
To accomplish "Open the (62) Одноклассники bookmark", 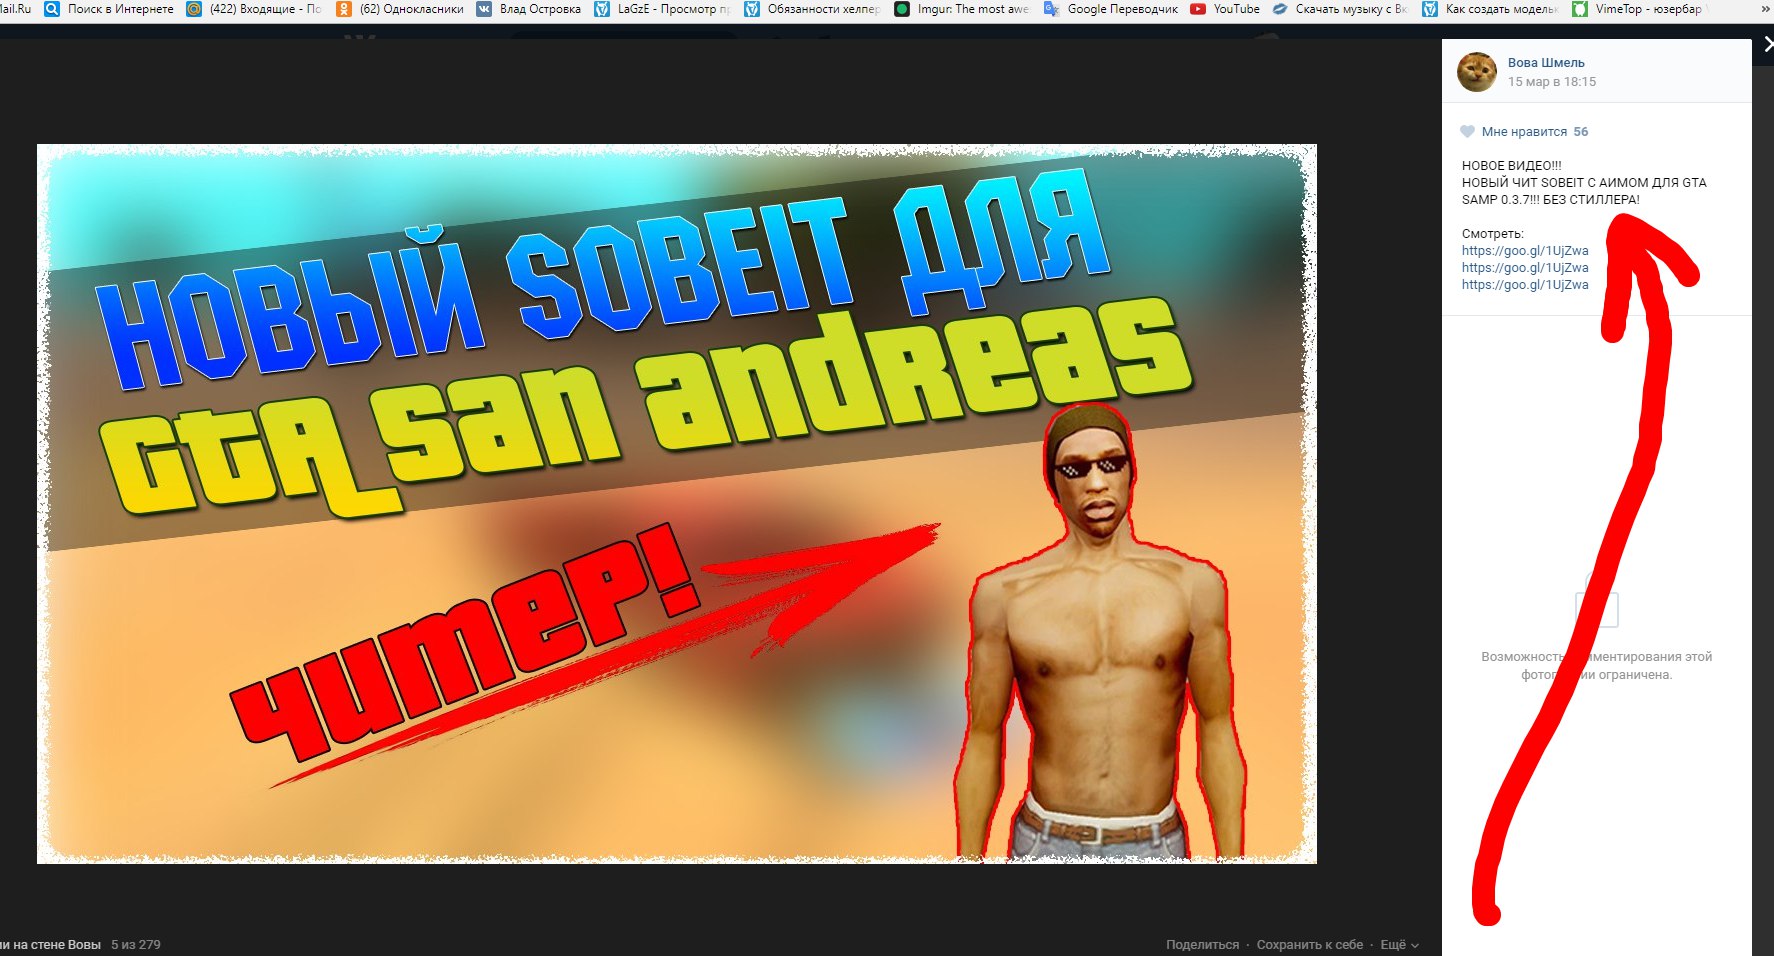I will pyautogui.click(x=400, y=9).
